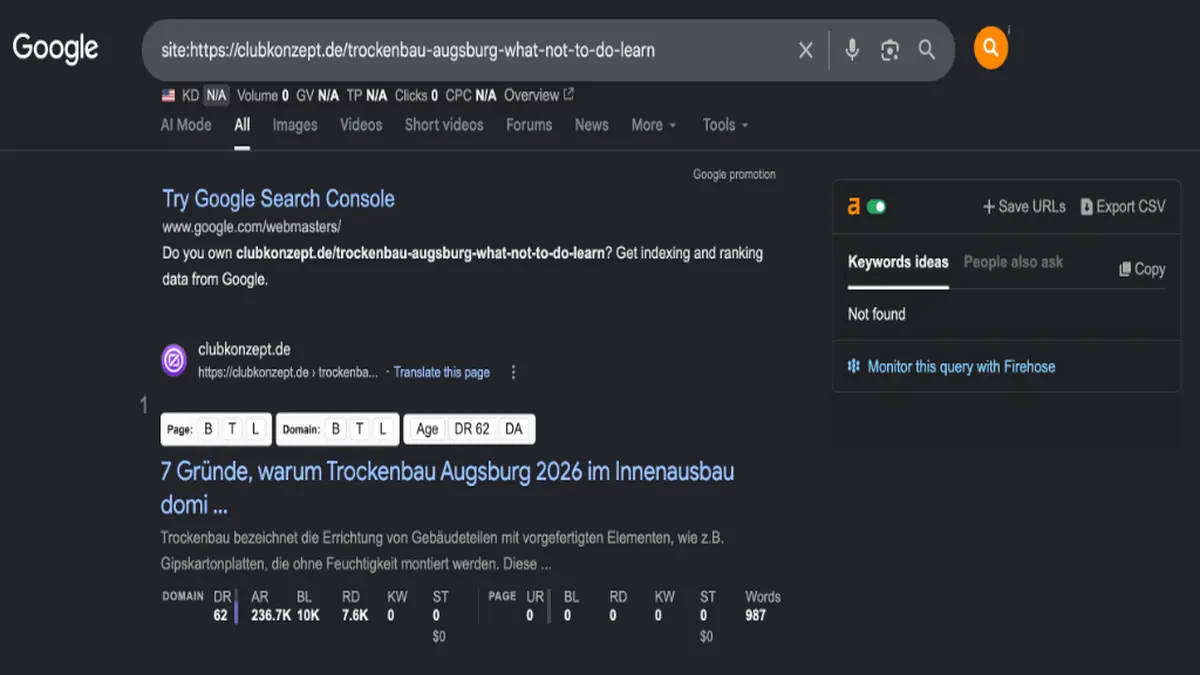1200x675 pixels.
Task: Open the Overview external link
Action: (x=539, y=96)
